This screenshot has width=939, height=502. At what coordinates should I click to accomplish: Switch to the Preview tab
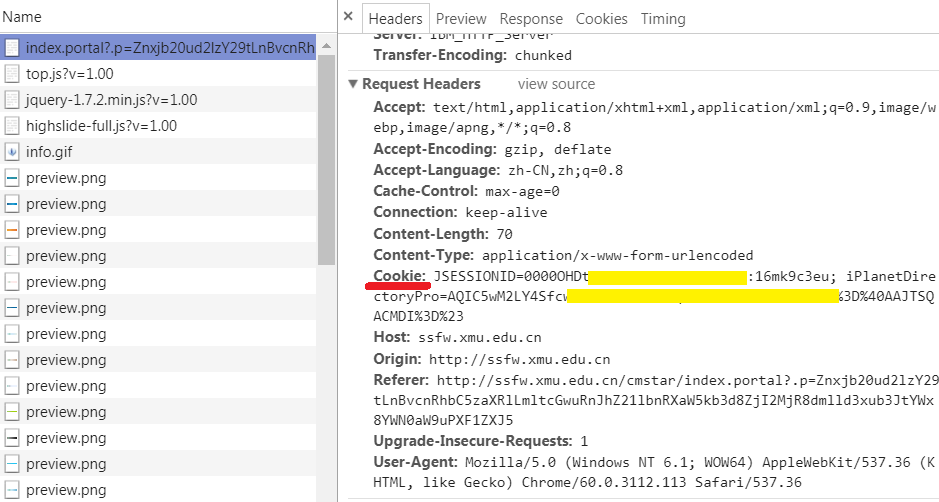click(461, 19)
